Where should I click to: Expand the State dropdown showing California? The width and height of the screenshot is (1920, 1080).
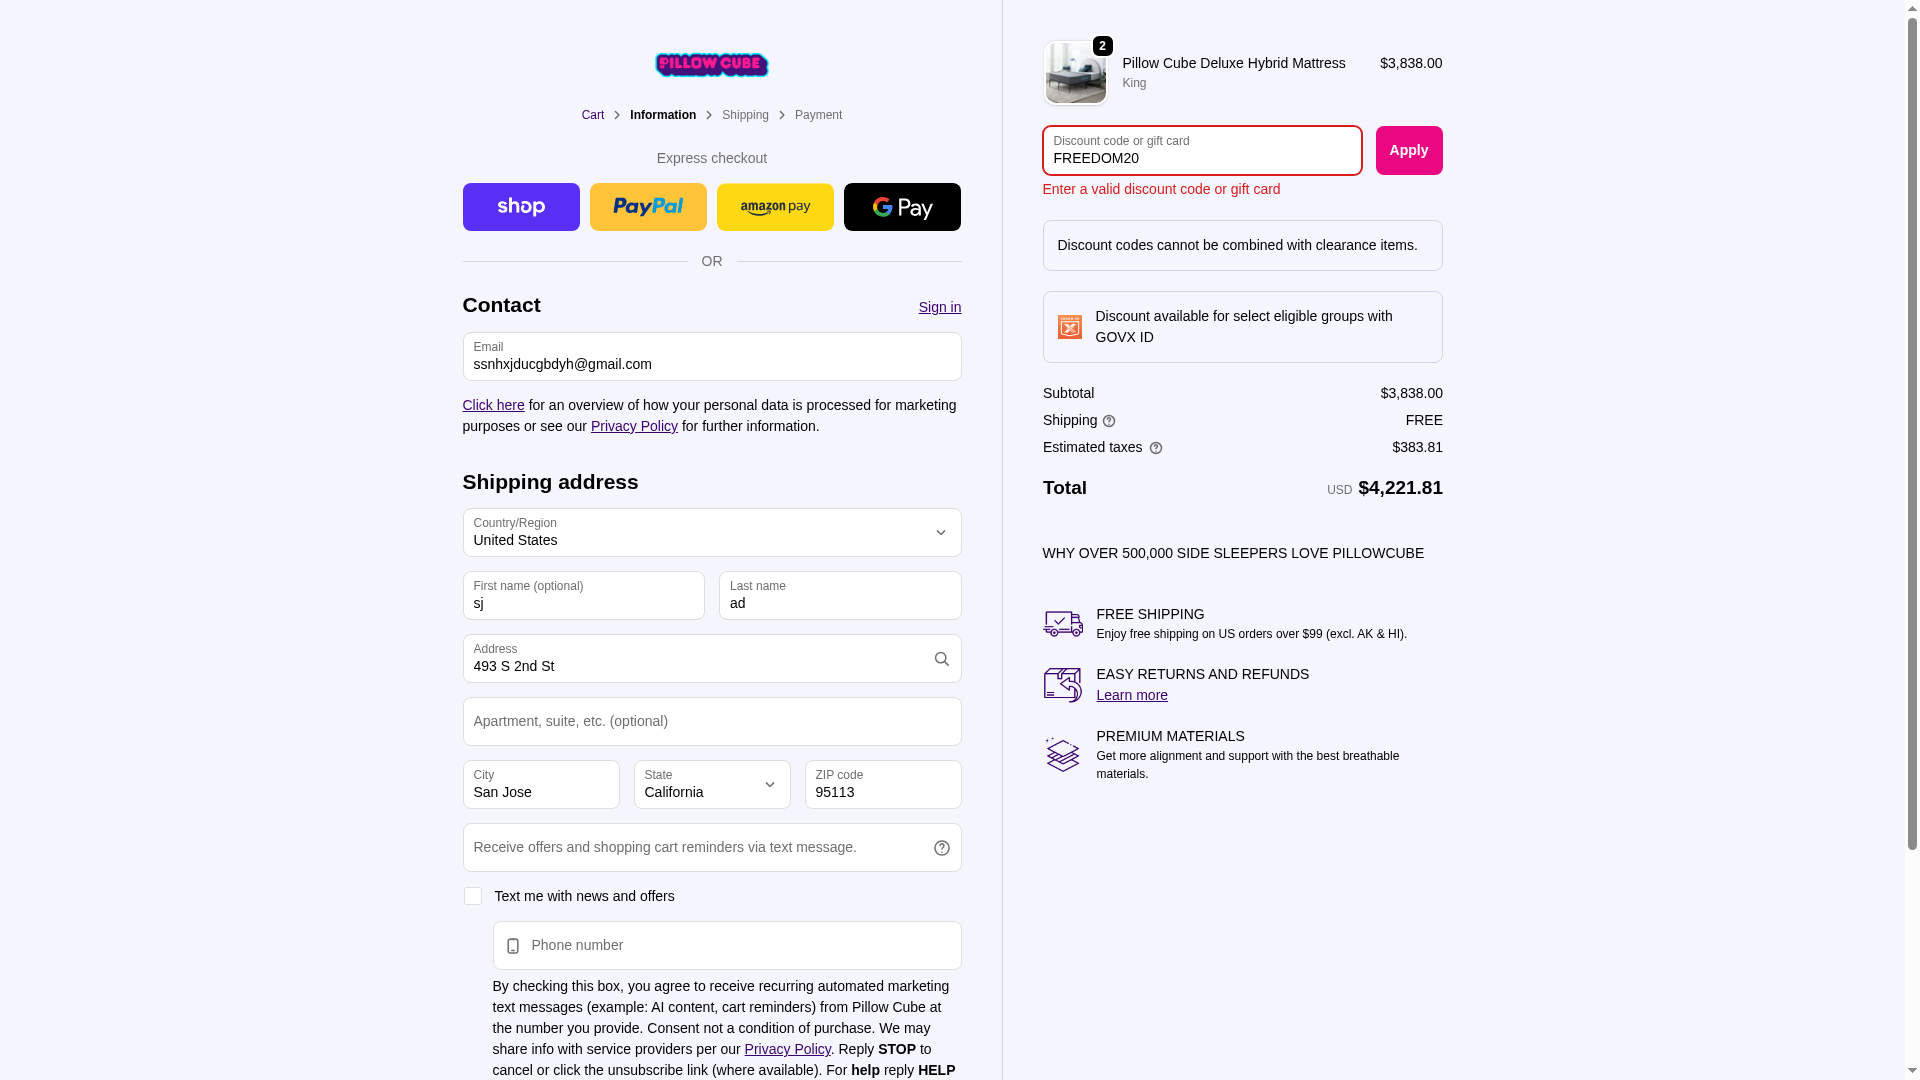712,784
